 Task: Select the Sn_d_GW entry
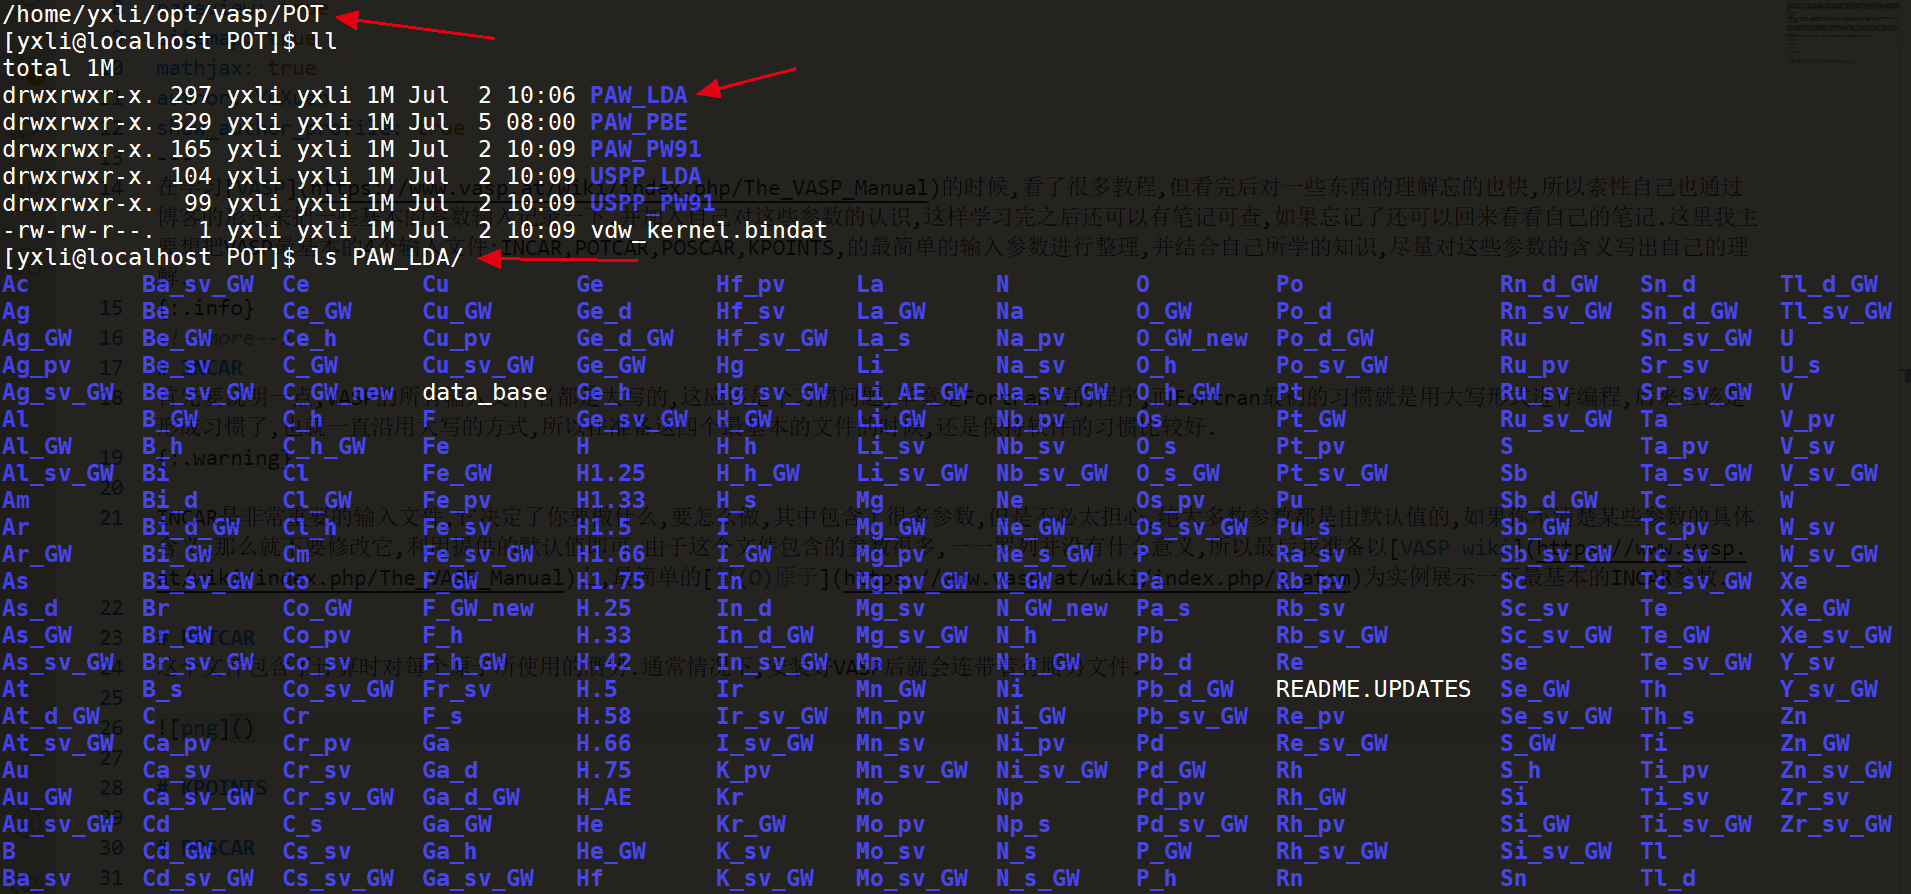click(x=1689, y=311)
